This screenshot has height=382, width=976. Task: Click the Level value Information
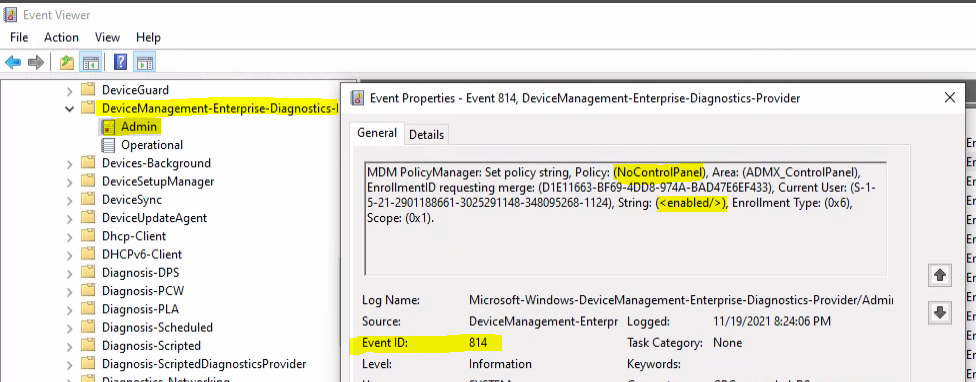pos(500,364)
